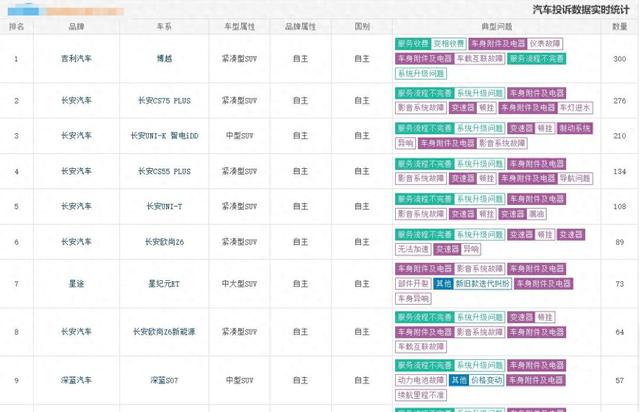Click the 车载互联故障 tag in 博越 row
The image size is (640, 412).
click(x=480, y=59)
